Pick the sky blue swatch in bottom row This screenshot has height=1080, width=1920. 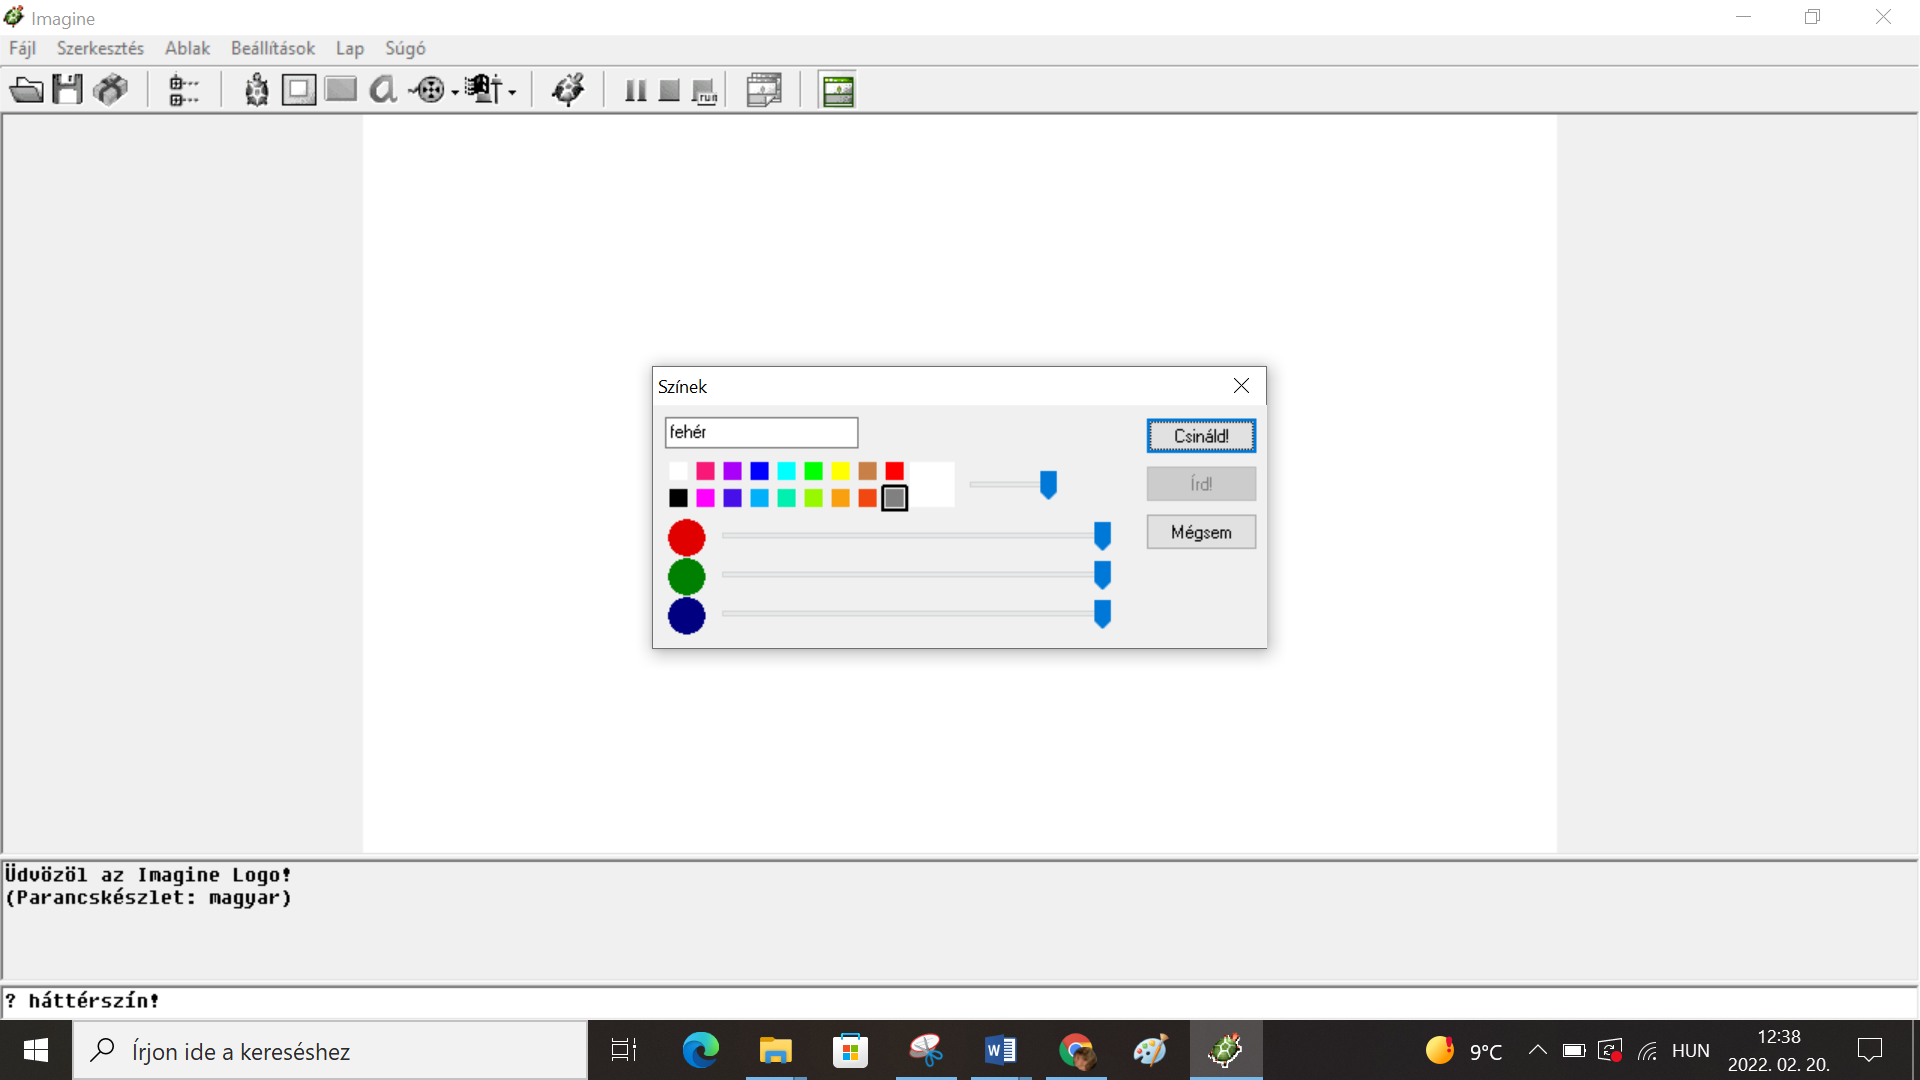click(x=759, y=498)
